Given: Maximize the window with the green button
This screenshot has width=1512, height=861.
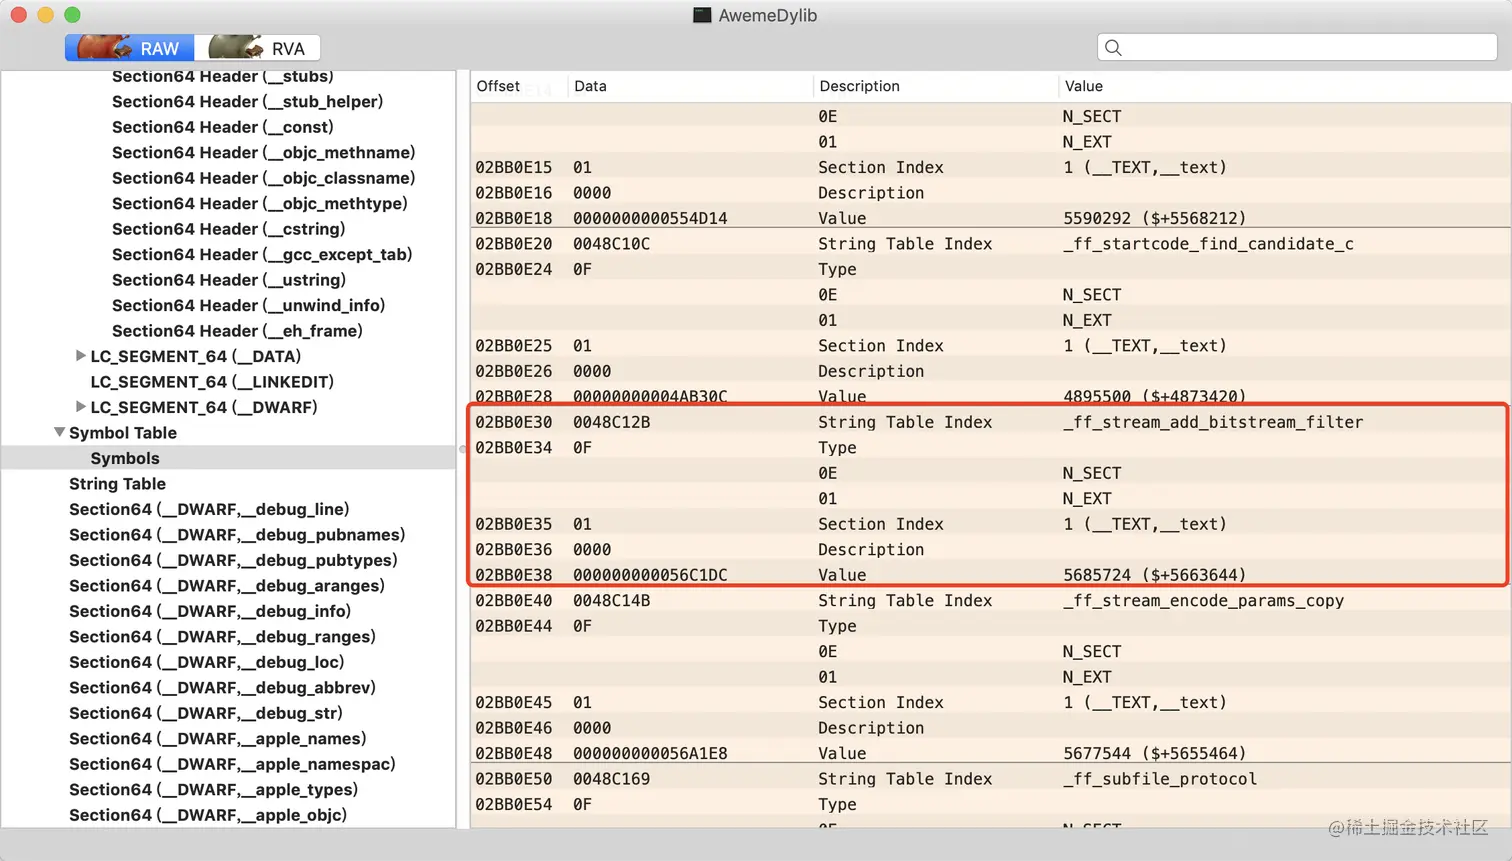Looking at the screenshot, I should pos(72,15).
